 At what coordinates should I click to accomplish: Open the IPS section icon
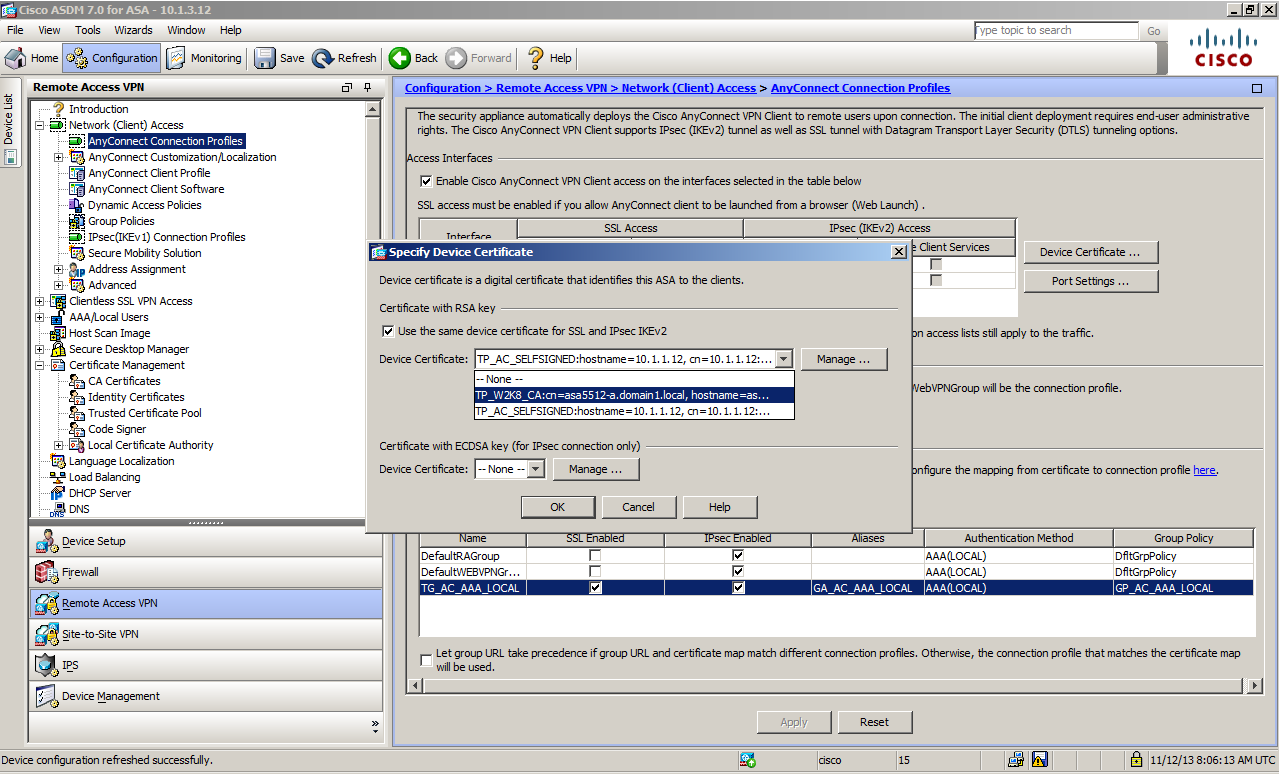(x=47, y=665)
